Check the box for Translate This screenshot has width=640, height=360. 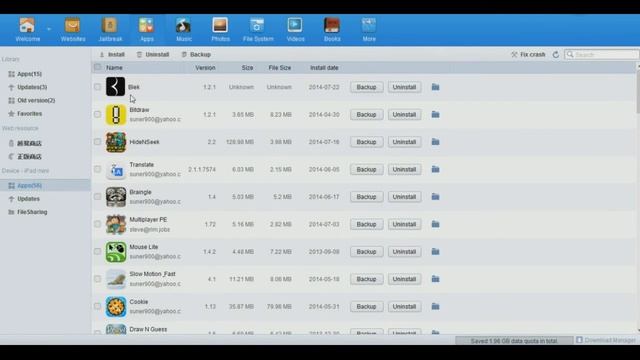pos(97,169)
